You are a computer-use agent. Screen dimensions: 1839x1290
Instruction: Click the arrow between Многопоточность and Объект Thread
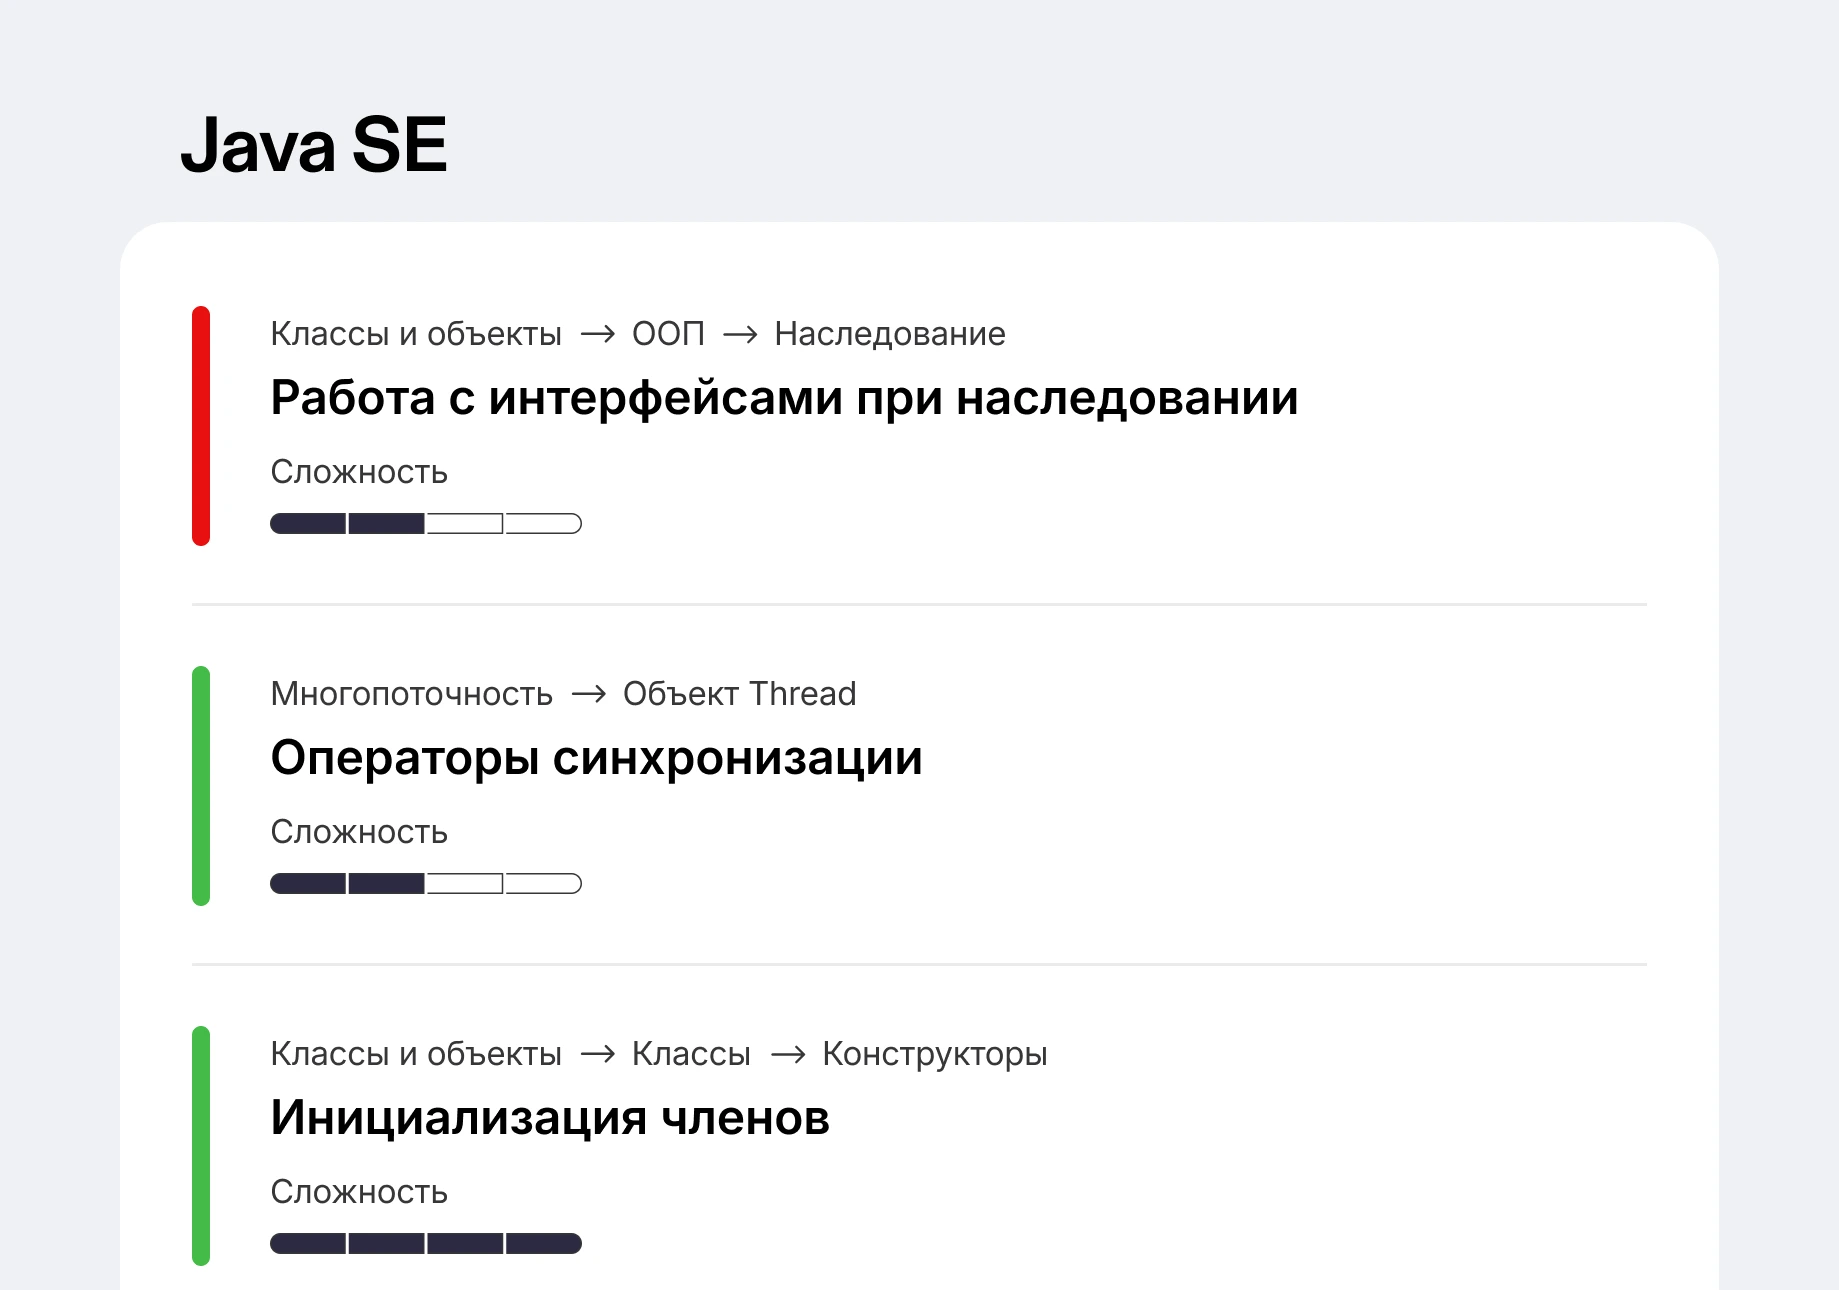[588, 694]
